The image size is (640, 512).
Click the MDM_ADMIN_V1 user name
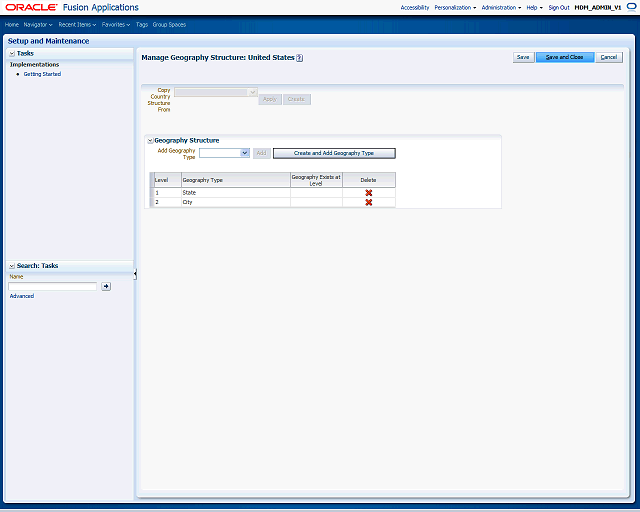[x=598, y=7]
